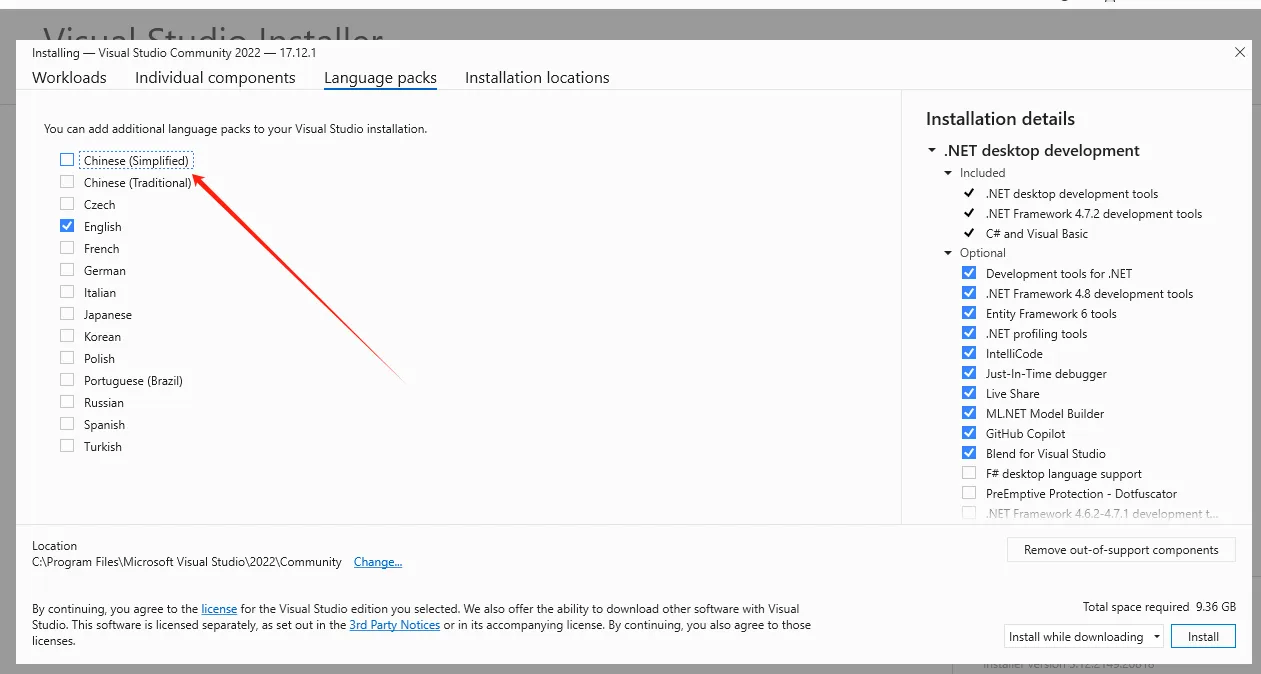The image size is (1261, 674).
Task: Tick the German language pack
Action: point(67,270)
